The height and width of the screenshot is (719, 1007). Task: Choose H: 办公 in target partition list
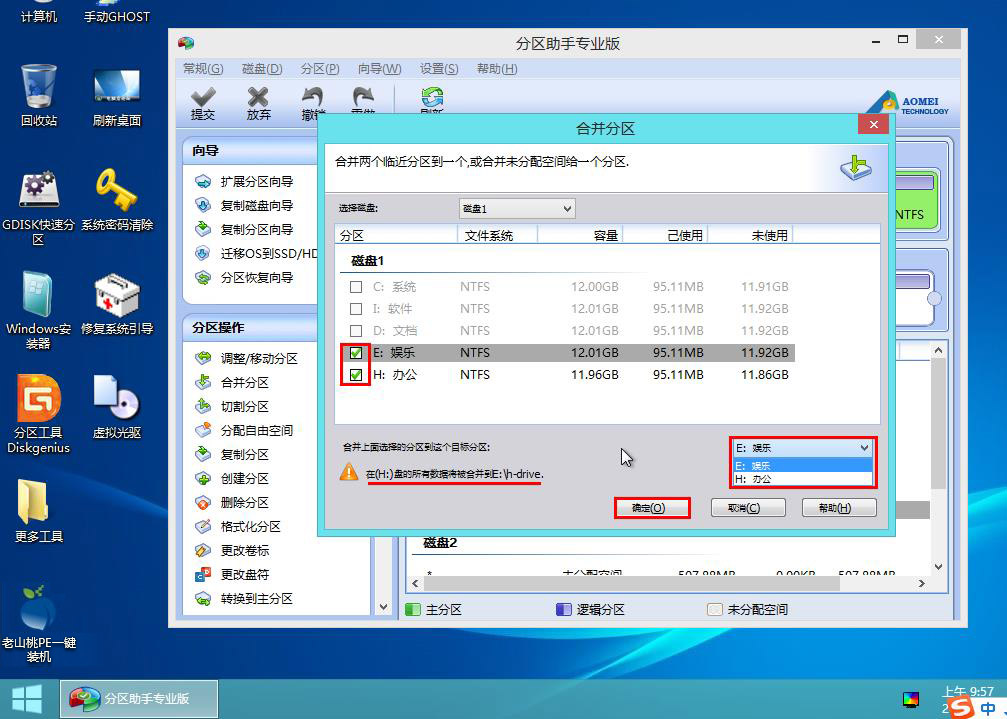coord(803,479)
